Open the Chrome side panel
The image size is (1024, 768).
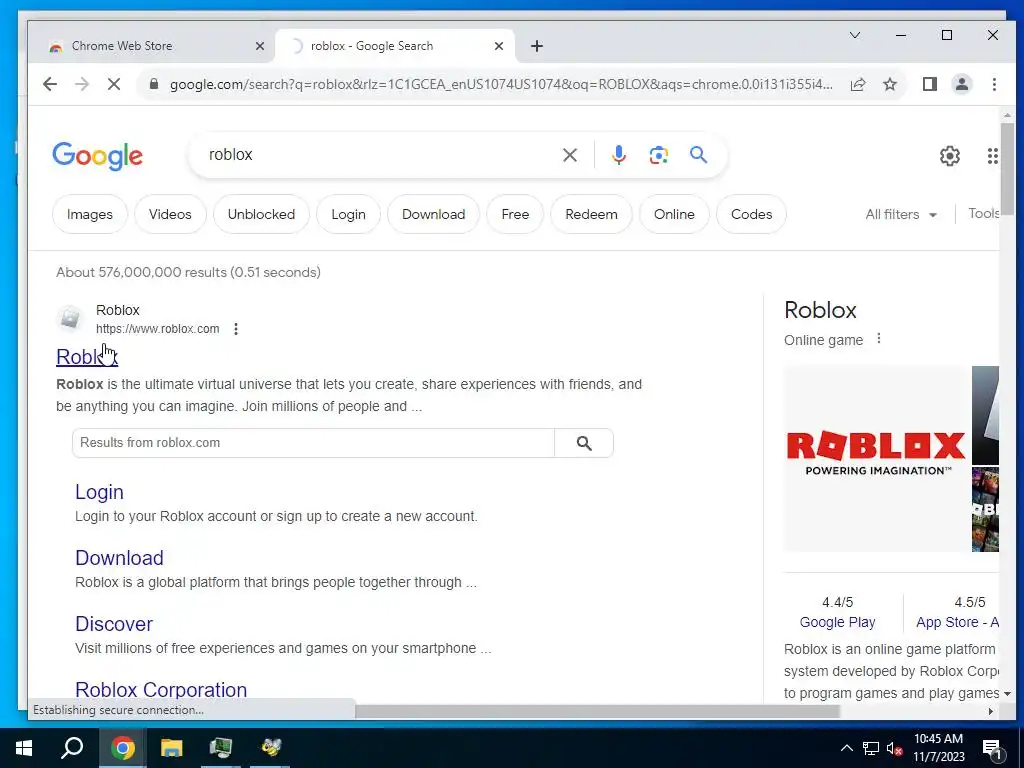point(930,84)
